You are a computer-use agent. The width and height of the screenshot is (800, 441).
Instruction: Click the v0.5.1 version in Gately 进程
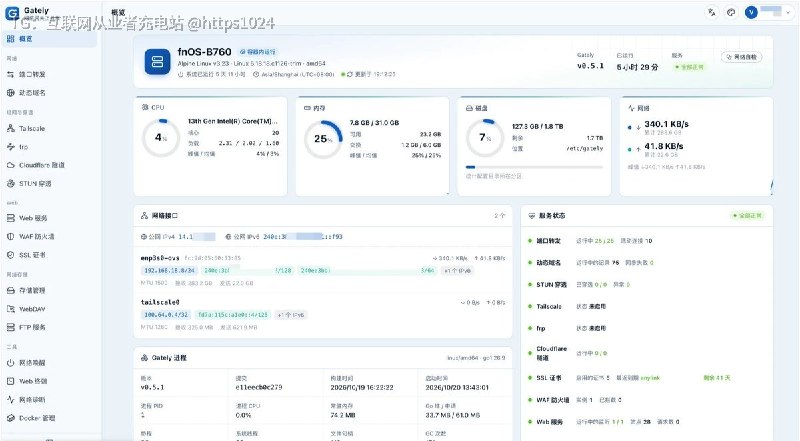click(x=152, y=387)
